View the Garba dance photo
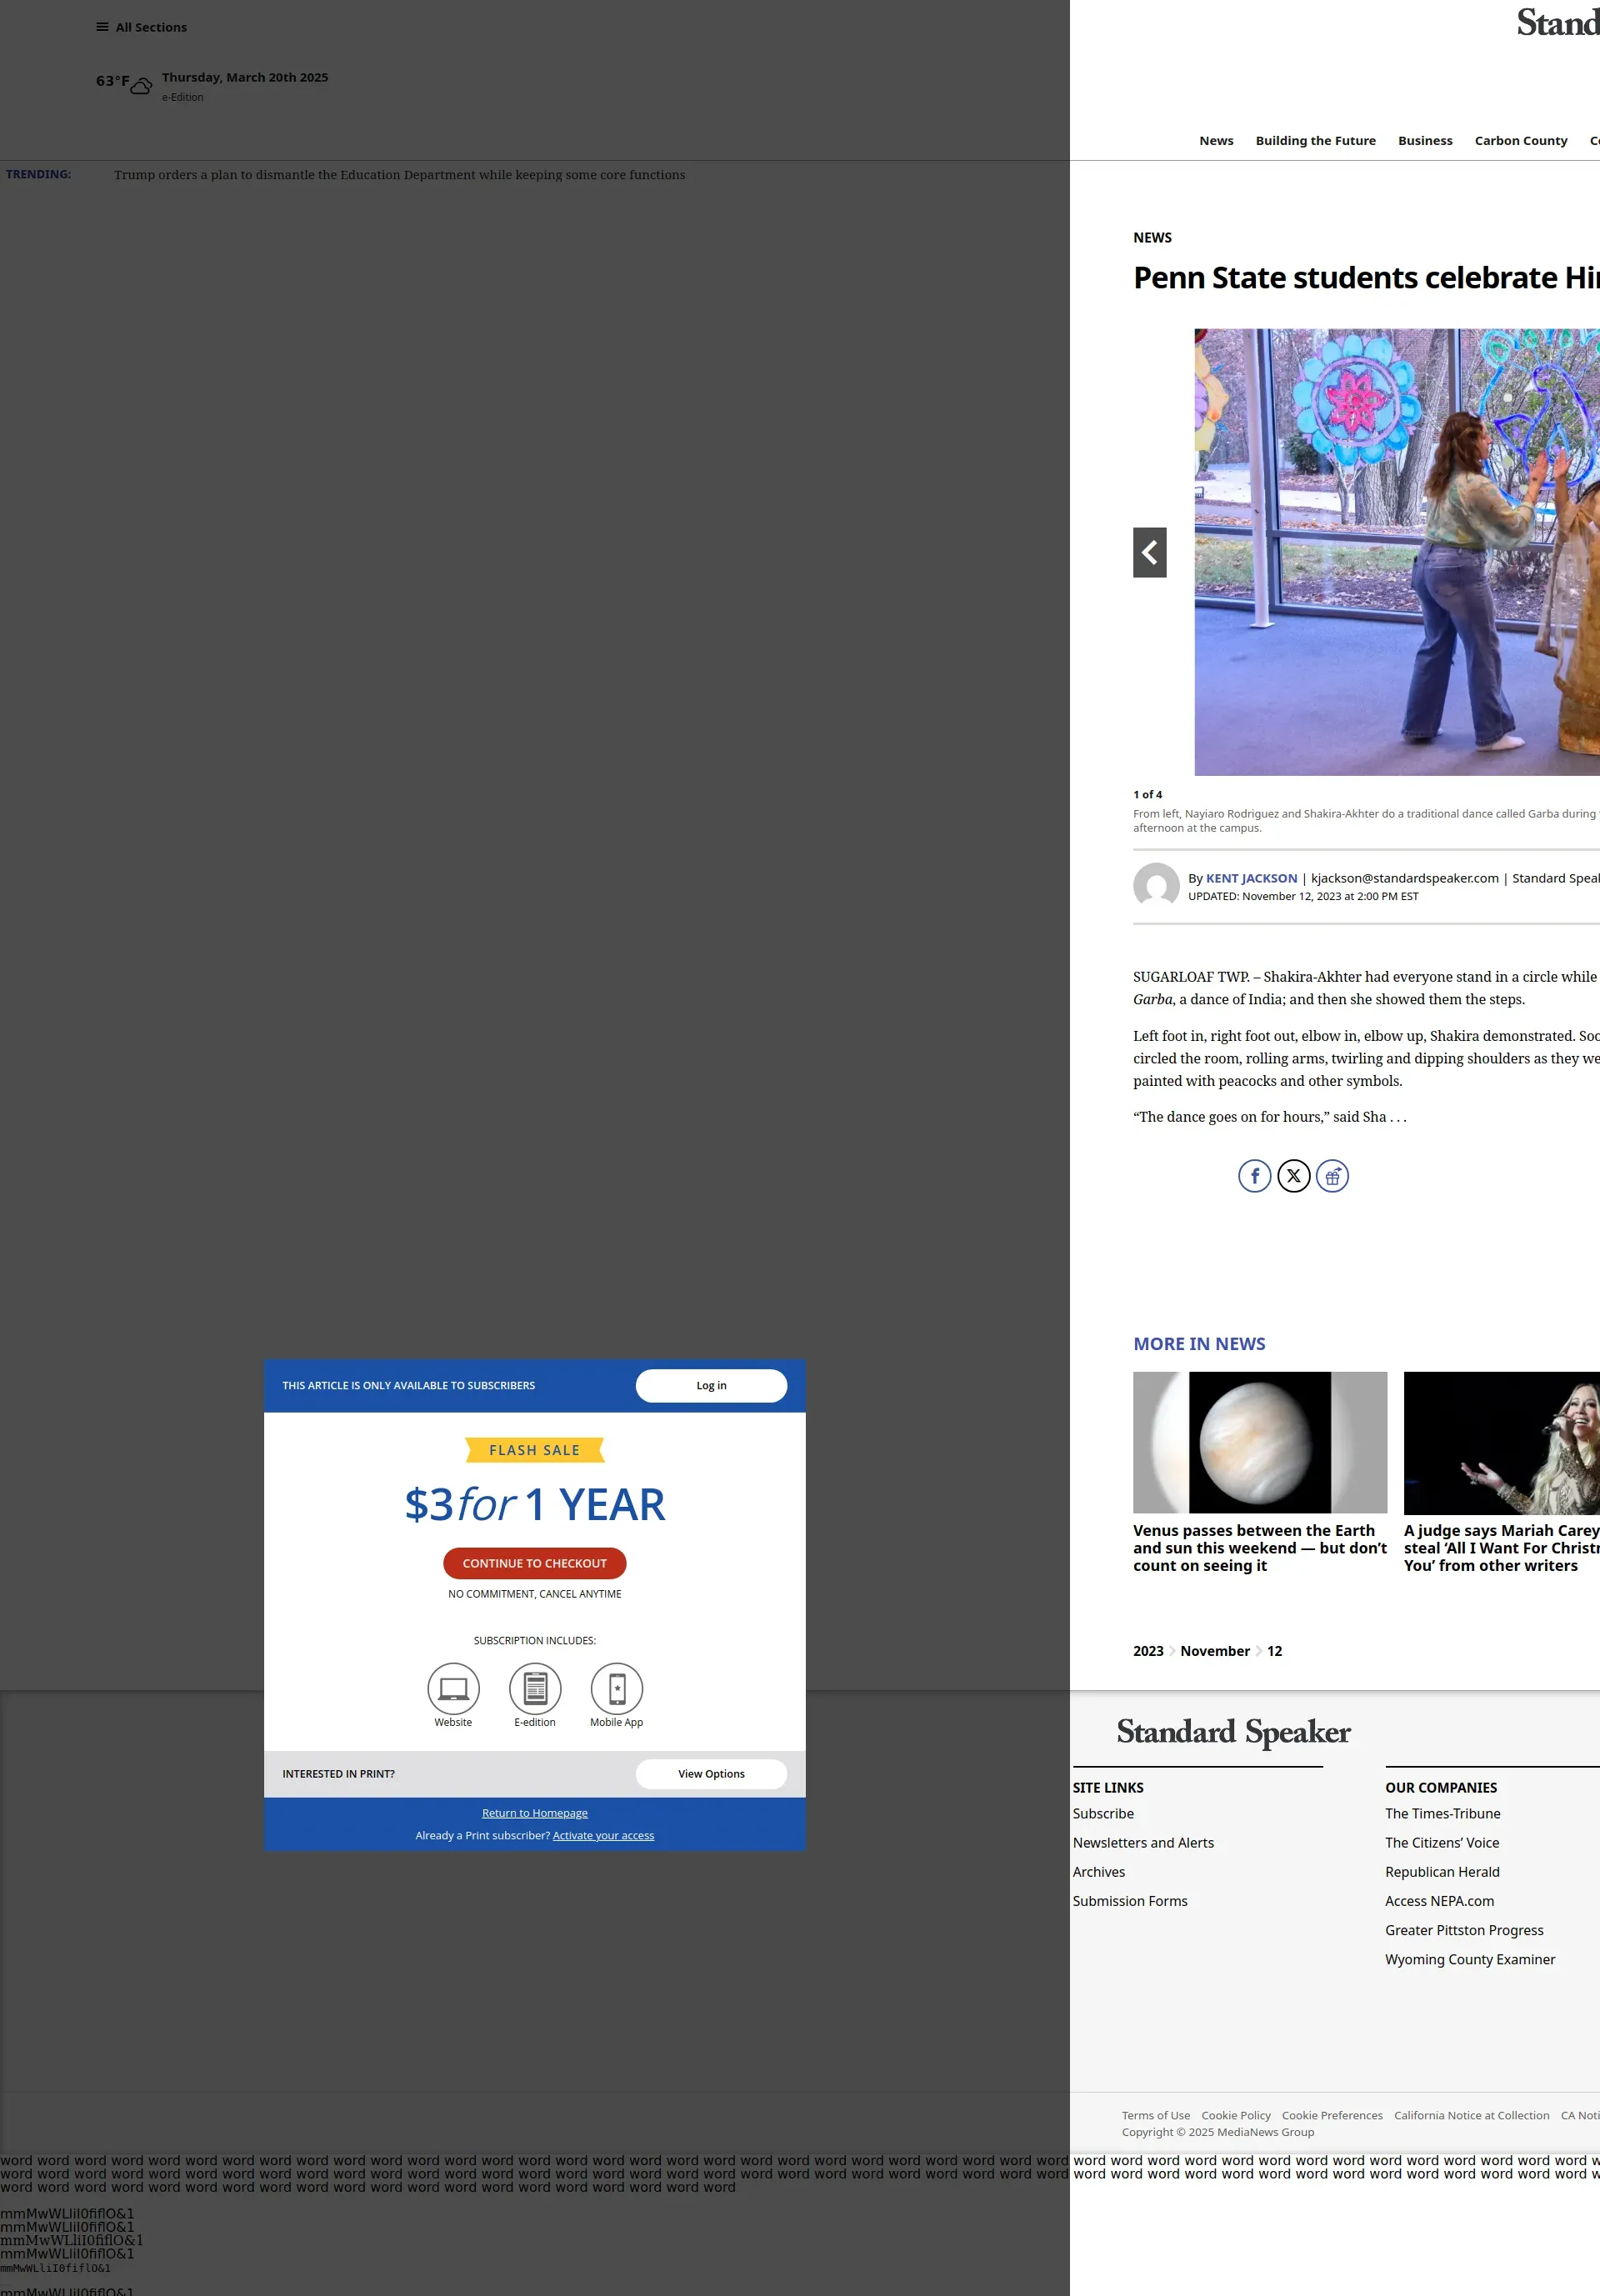 coord(1396,552)
